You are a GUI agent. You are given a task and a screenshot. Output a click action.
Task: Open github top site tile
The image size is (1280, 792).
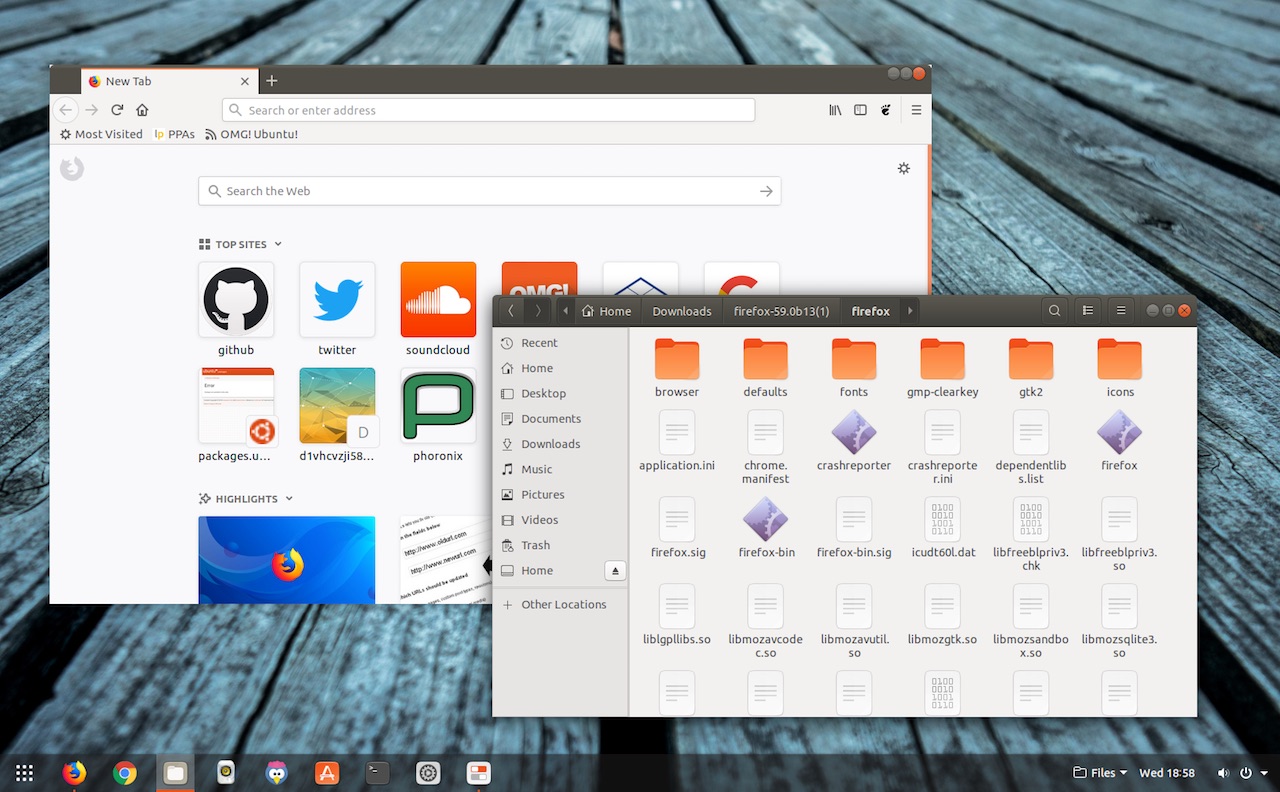tap(236, 309)
